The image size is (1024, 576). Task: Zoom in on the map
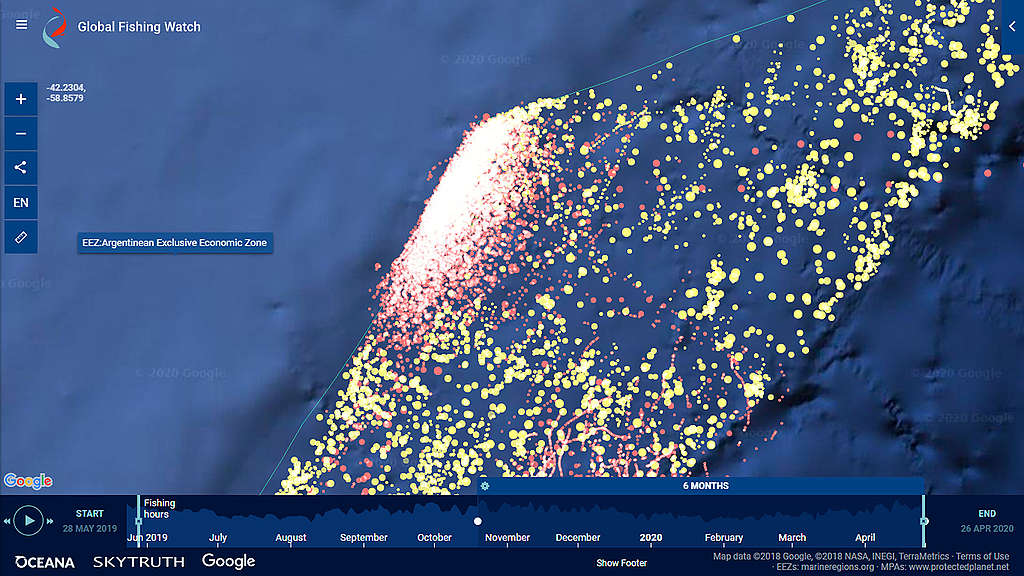(21, 99)
